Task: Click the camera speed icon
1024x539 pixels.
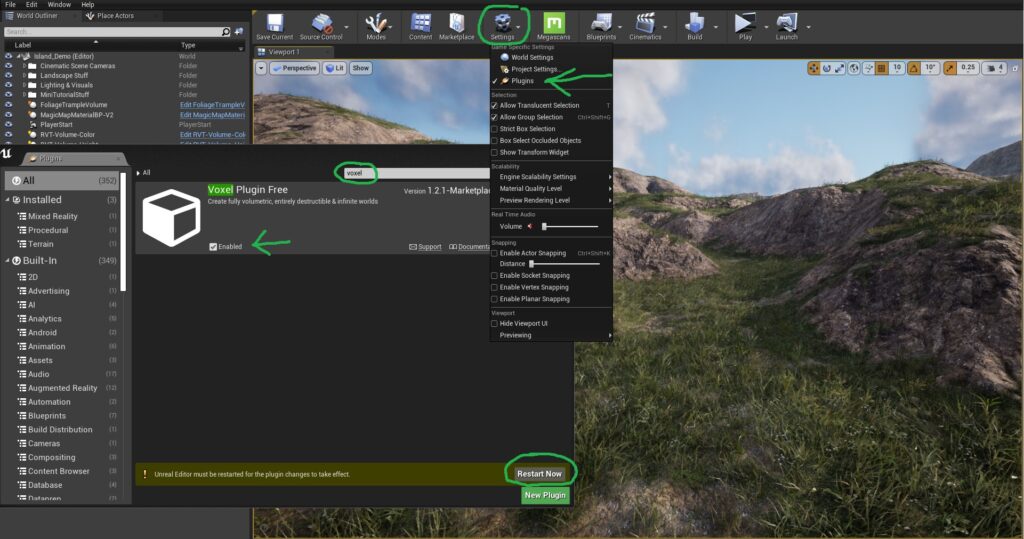Action: pyautogui.click(x=993, y=68)
